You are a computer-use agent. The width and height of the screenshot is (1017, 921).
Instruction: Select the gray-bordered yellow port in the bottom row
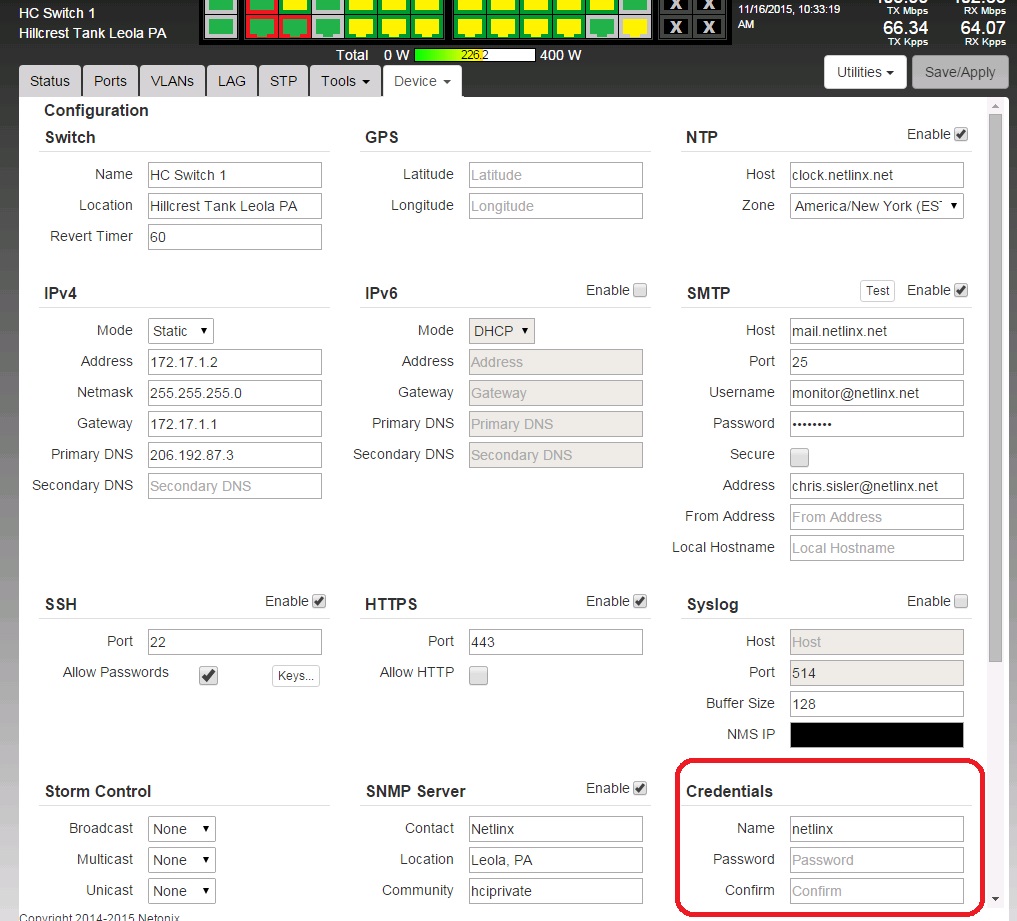(x=633, y=26)
